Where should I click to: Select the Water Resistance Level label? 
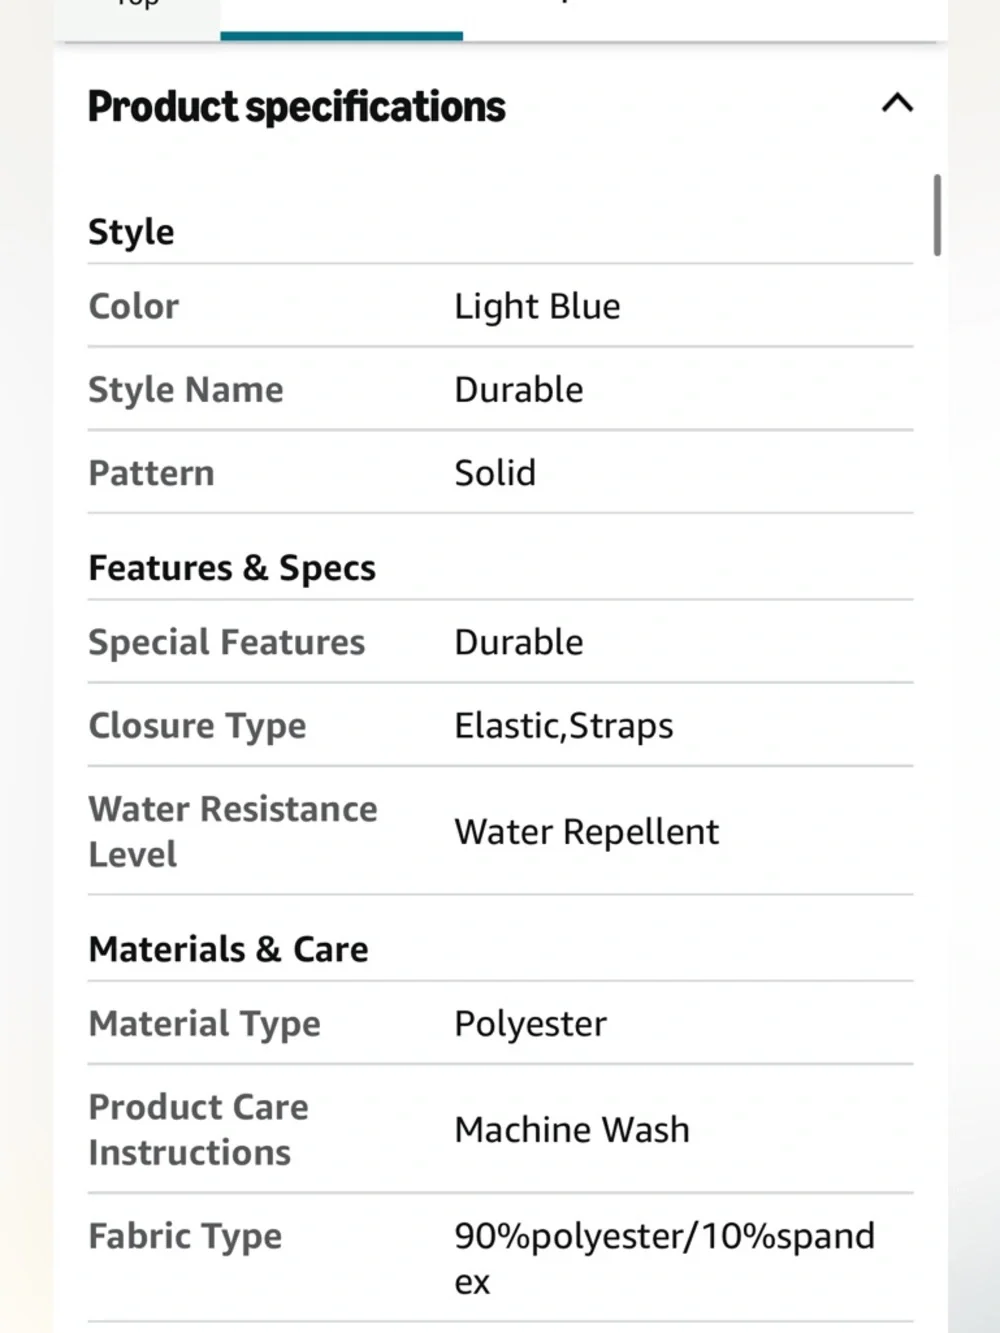233,831
